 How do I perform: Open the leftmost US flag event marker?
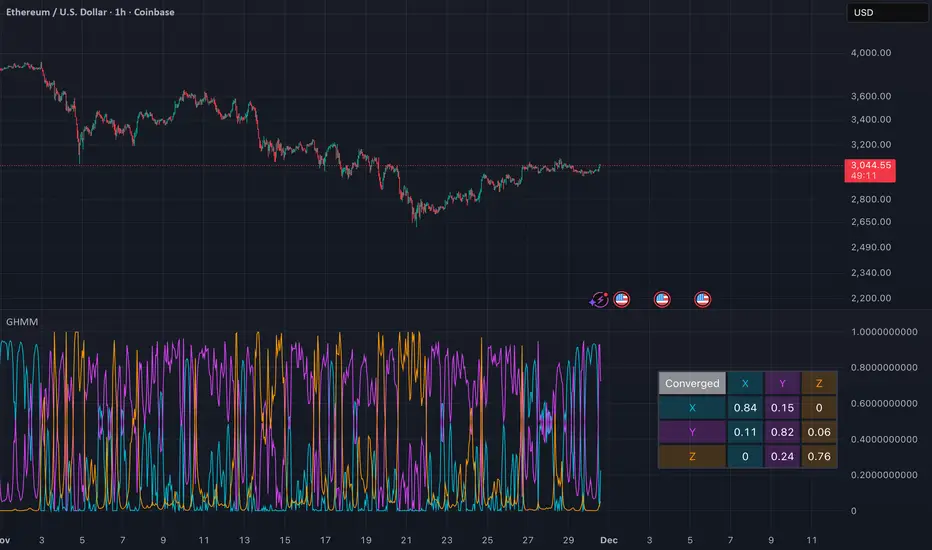click(621, 298)
